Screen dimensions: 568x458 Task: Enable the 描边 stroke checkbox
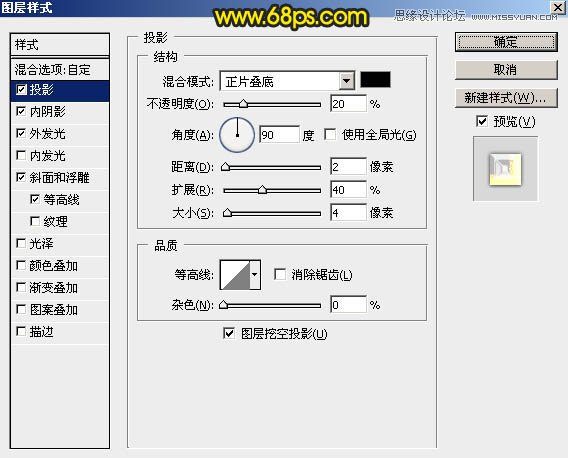click(21, 331)
